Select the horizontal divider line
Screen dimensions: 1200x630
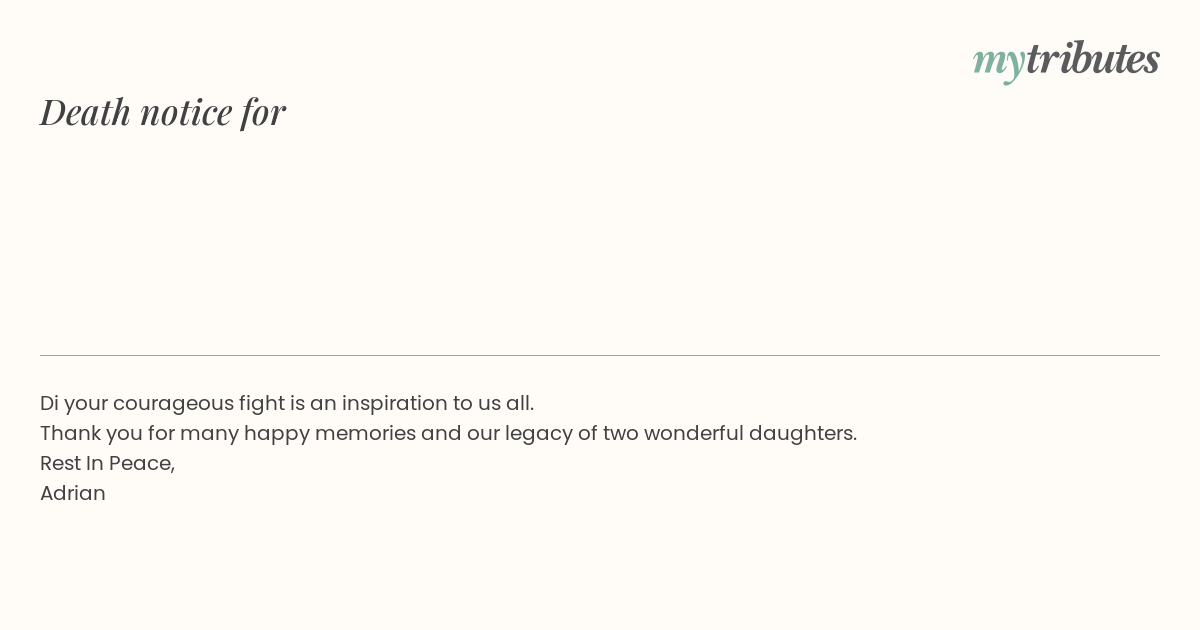tap(600, 355)
